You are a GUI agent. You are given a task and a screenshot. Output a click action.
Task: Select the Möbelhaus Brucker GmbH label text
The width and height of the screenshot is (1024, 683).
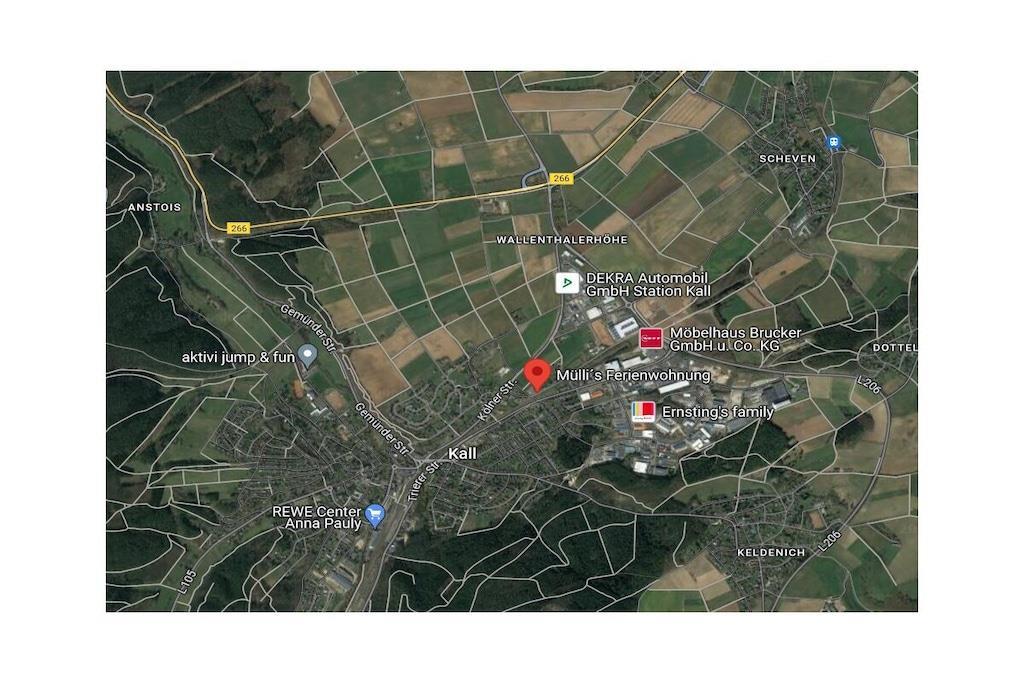(735, 339)
